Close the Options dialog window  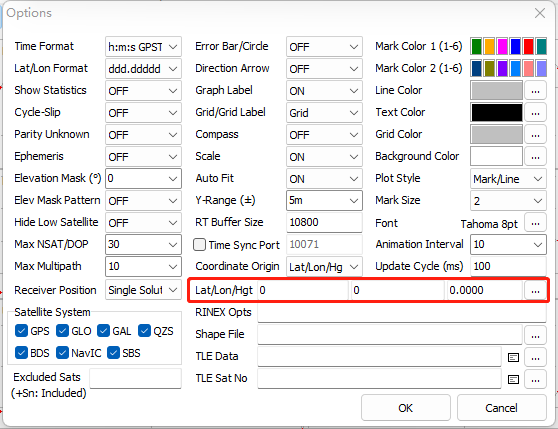[x=540, y=13]
